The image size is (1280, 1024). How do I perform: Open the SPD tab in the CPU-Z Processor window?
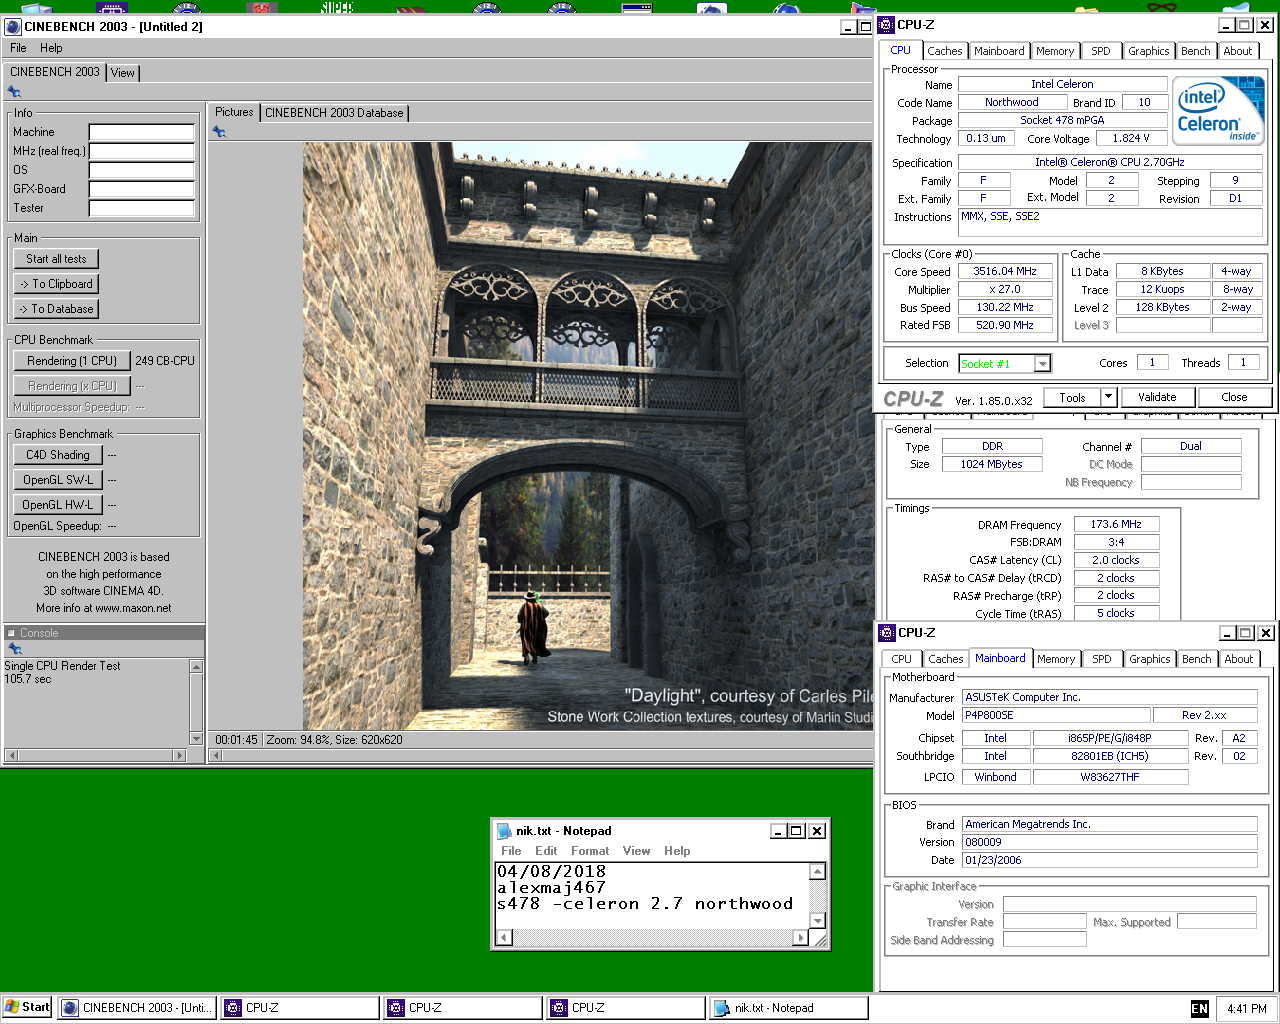tap(1101, 51)
